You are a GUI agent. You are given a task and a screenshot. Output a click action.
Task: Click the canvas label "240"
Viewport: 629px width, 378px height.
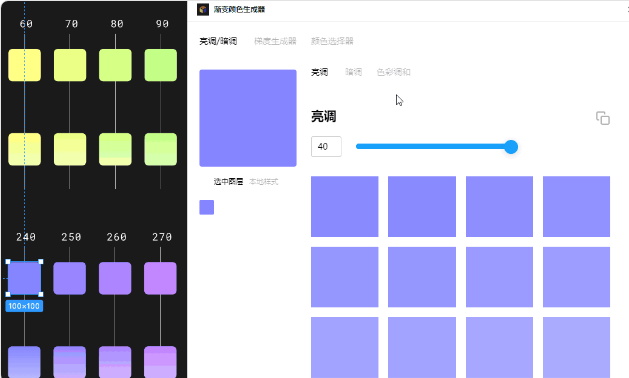[x=26, y=237]
